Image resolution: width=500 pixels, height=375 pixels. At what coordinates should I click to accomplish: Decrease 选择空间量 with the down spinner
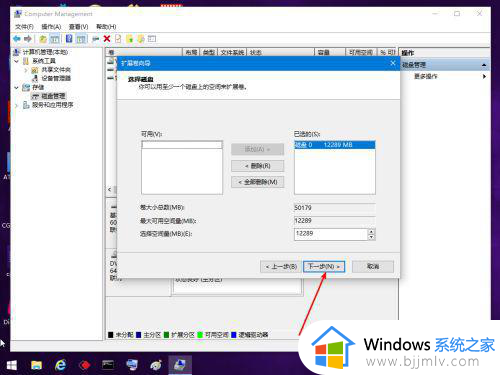point(371,237)
